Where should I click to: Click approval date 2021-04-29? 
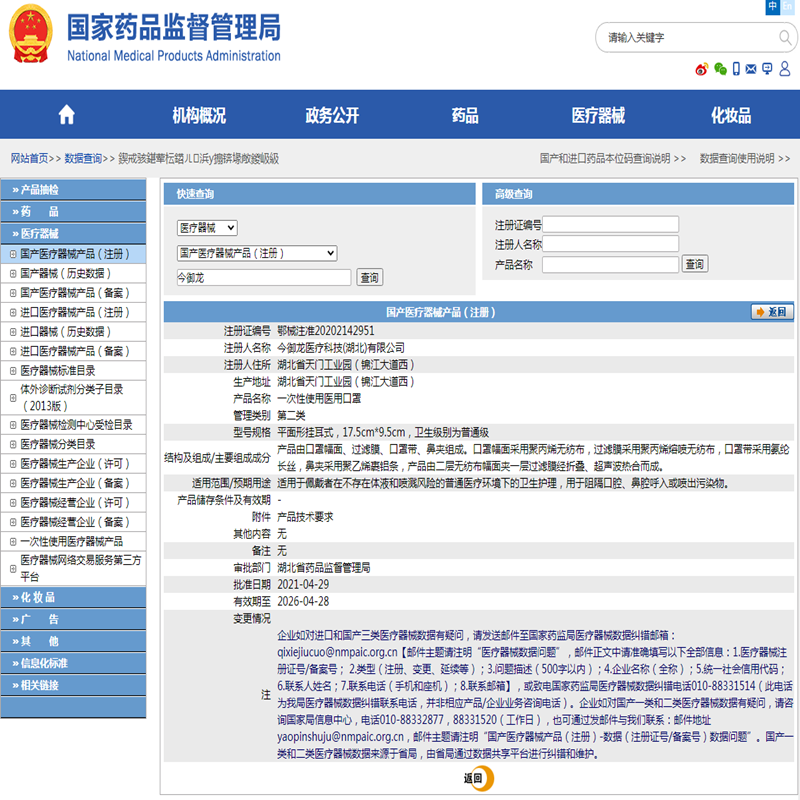[303, 584]
